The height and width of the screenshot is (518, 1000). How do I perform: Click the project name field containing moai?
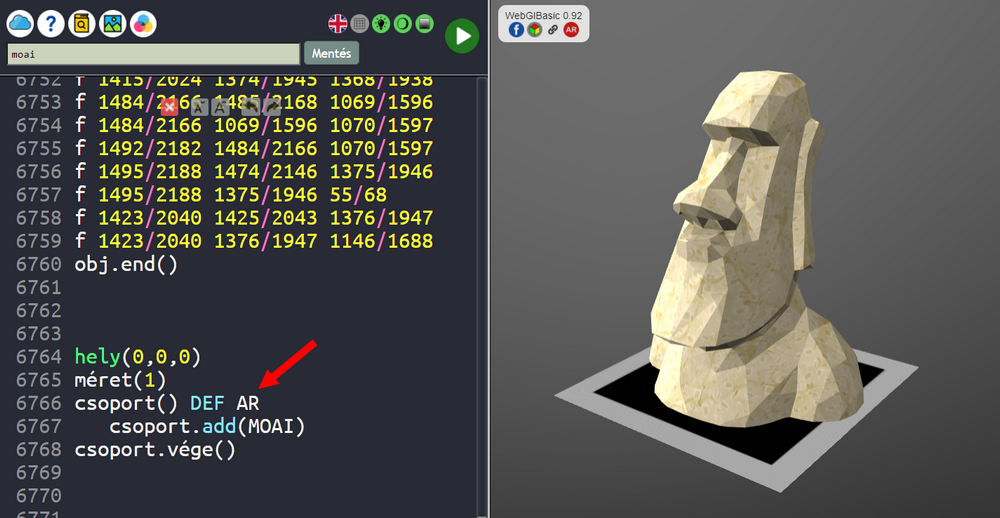click(x=153, y=54)
